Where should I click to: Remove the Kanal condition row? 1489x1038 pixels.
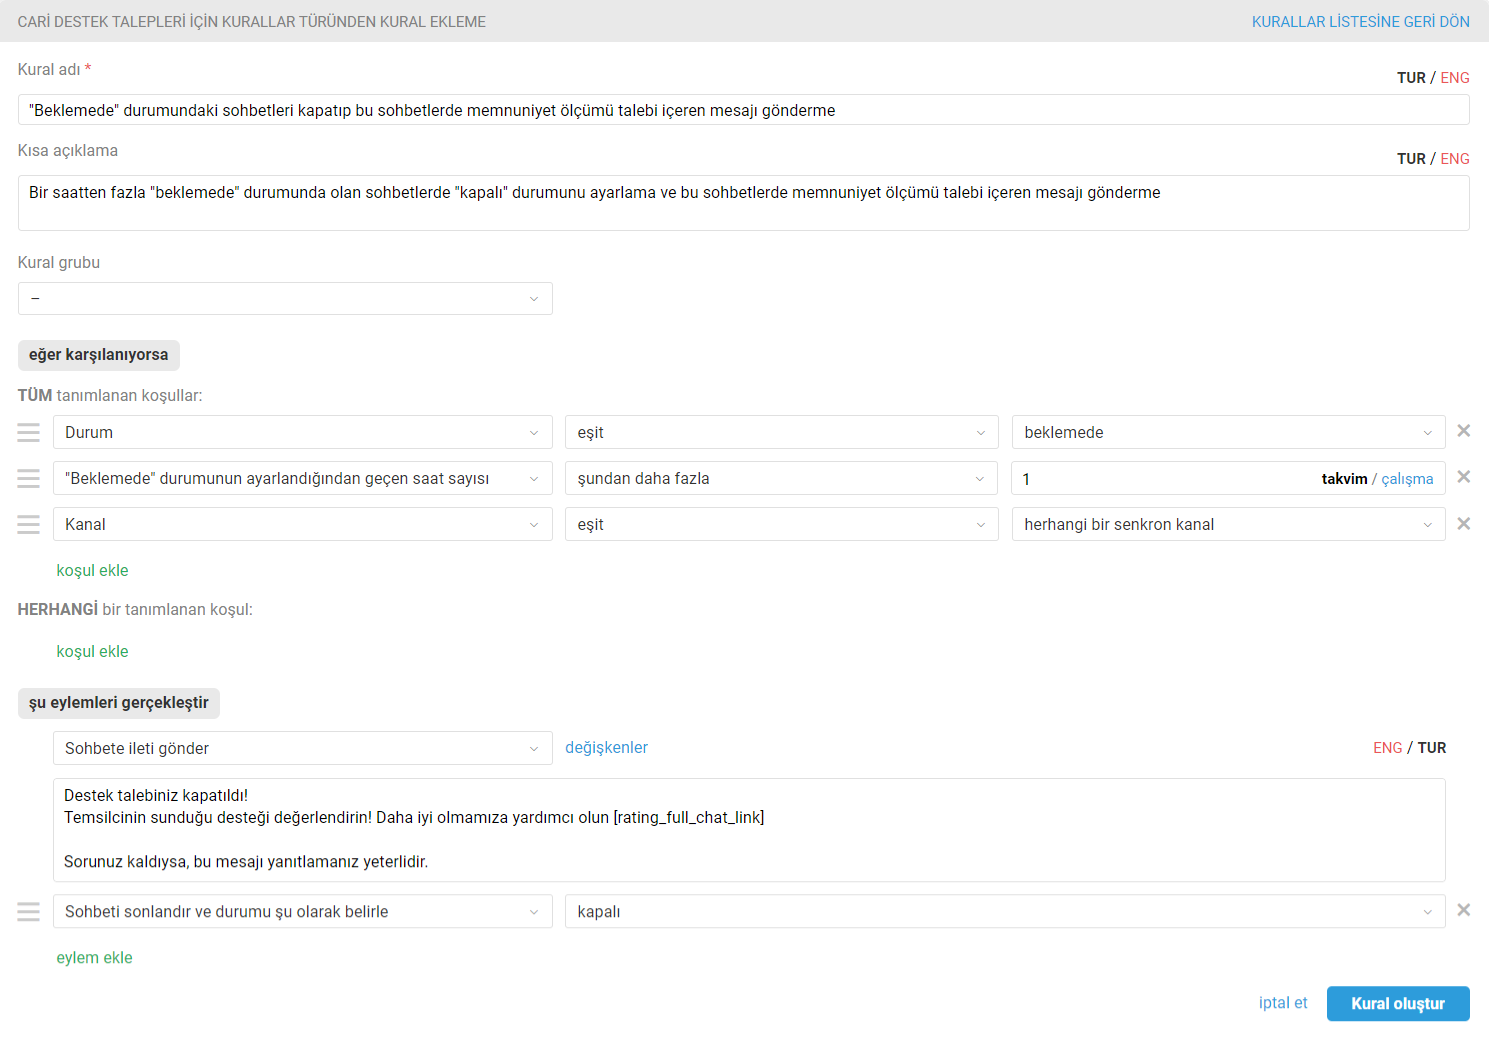click(x=1463, y=524)
